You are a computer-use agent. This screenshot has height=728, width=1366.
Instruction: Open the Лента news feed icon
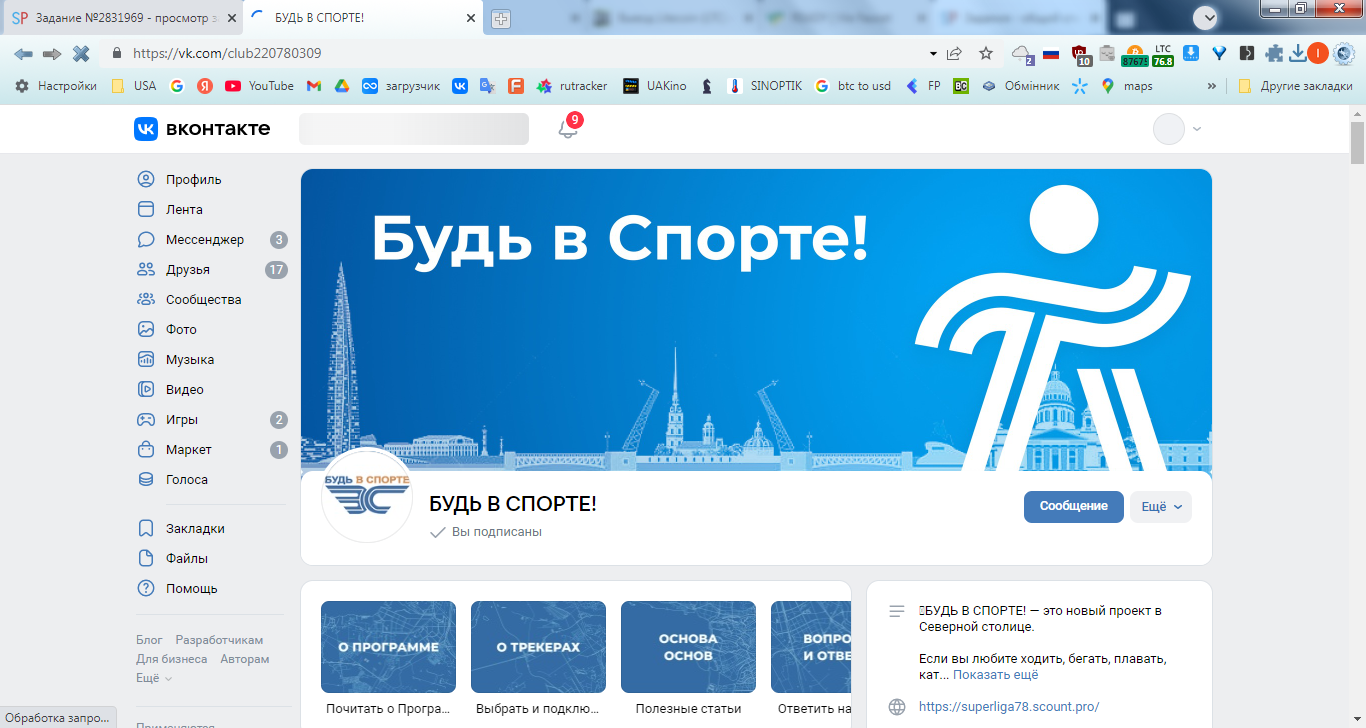[146, 210]
